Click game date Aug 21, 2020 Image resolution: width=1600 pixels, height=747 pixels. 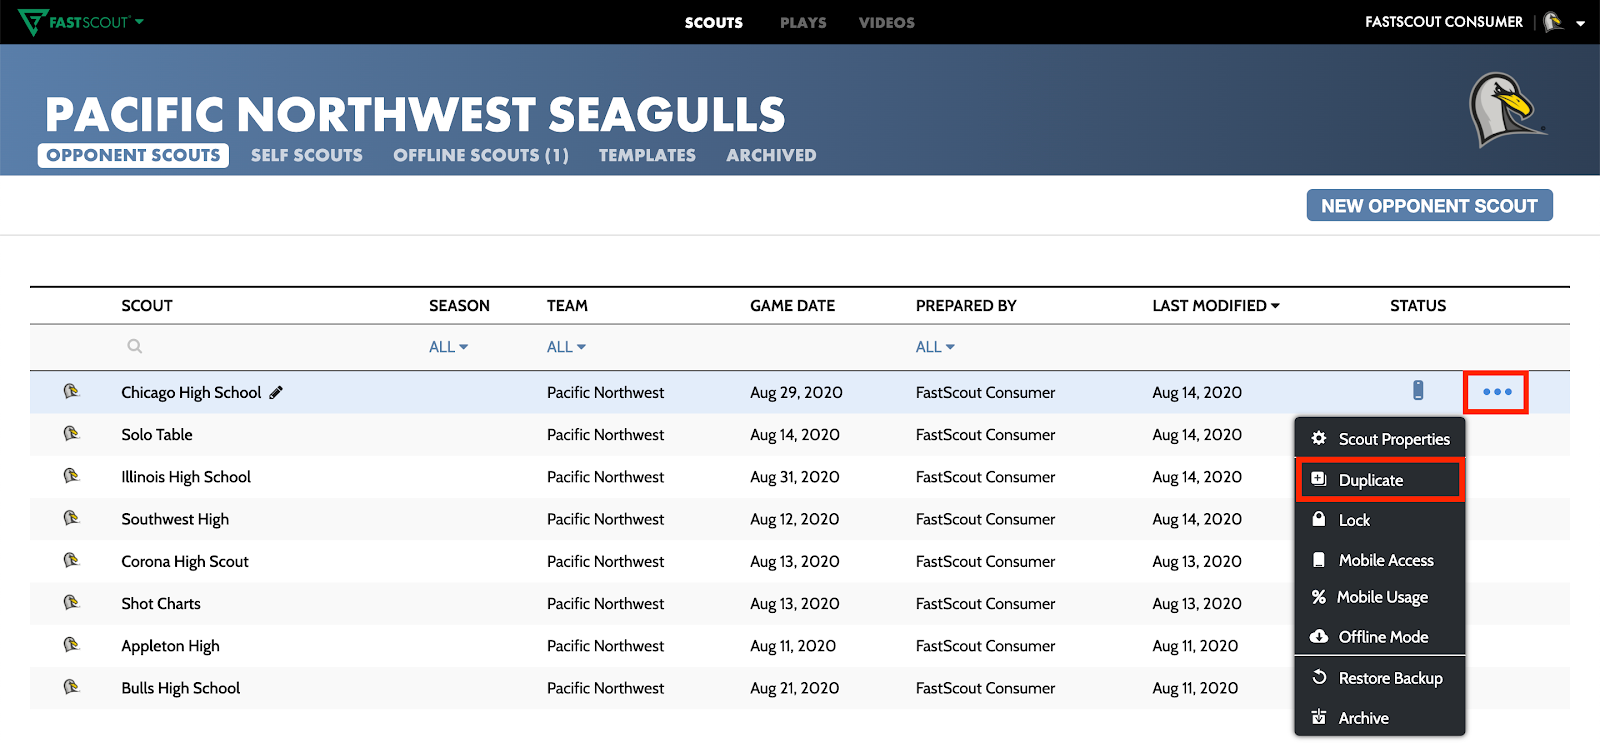(x=795, y=688)
